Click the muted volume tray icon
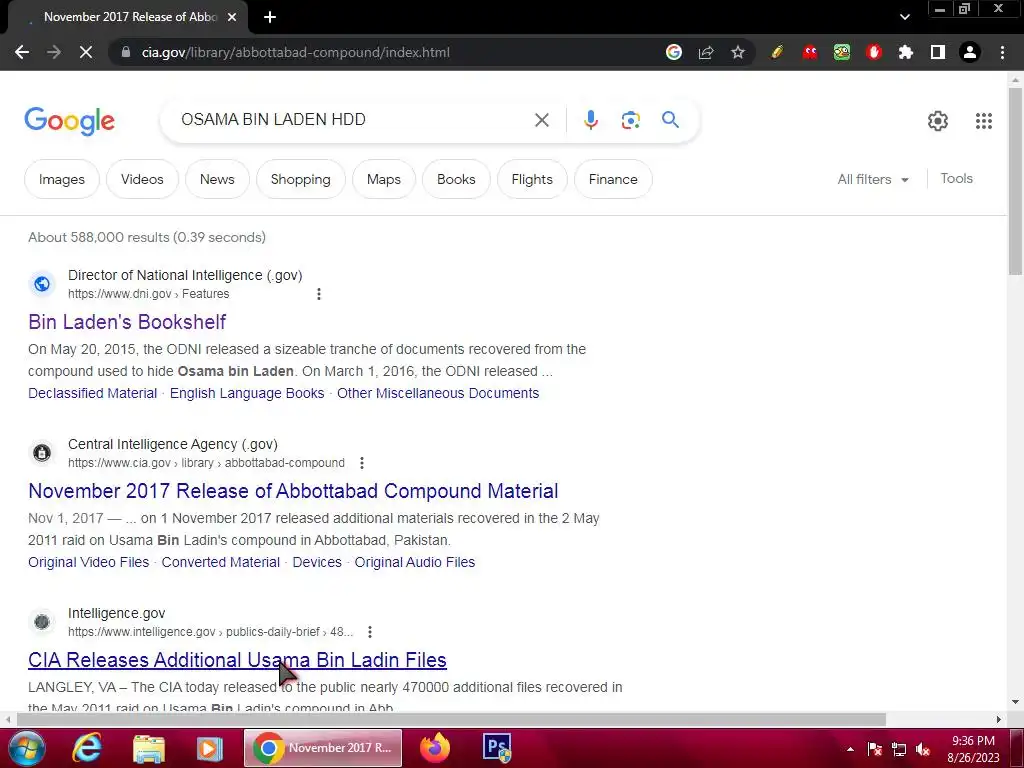 [923, 750]
